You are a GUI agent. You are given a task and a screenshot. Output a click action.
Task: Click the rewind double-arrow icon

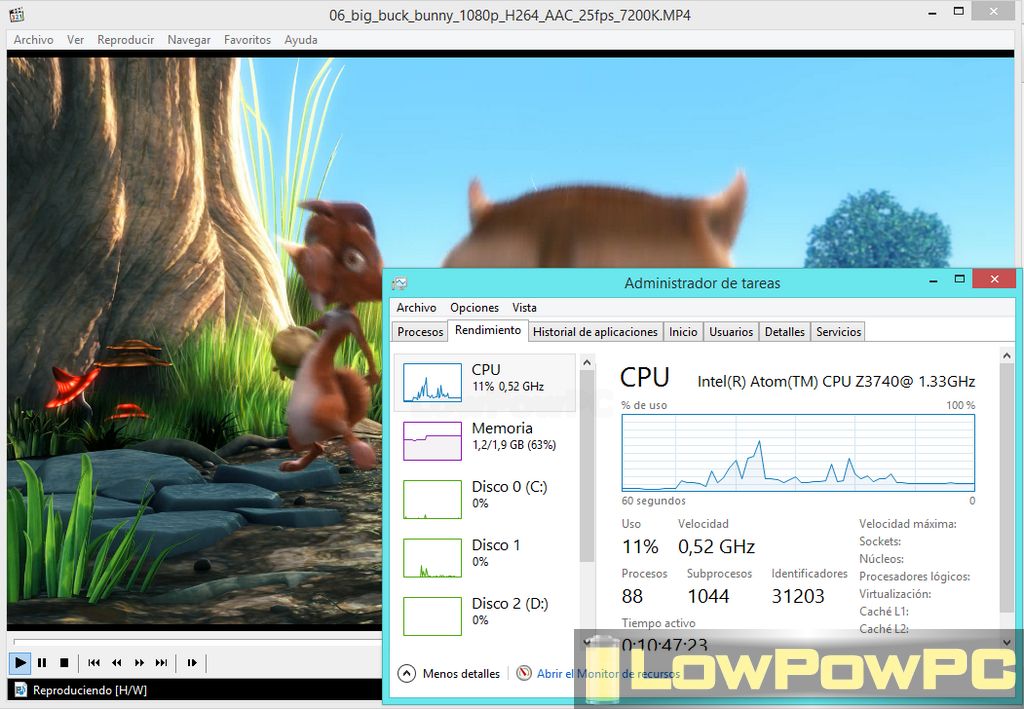[117, 662]
